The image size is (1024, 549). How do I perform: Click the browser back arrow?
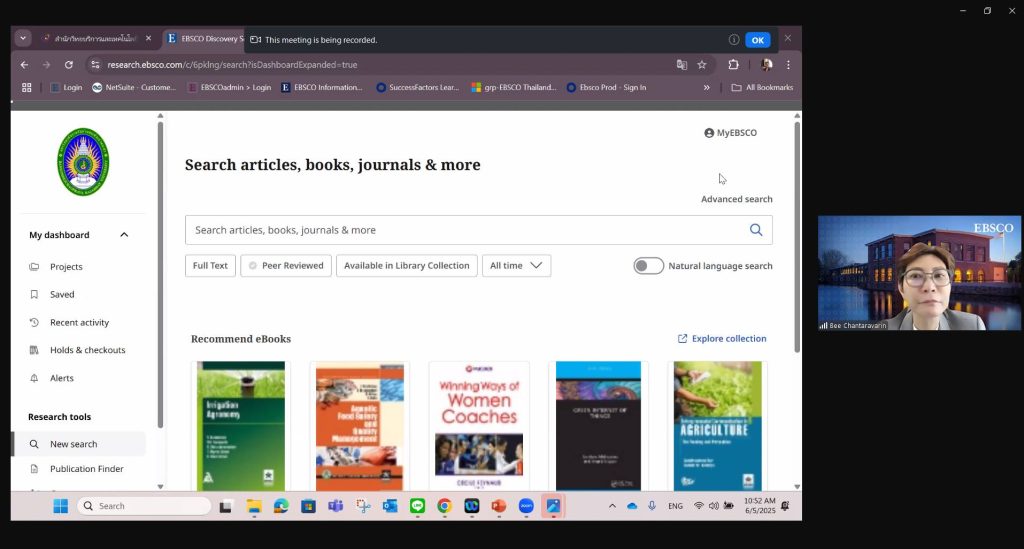(24, 65)
